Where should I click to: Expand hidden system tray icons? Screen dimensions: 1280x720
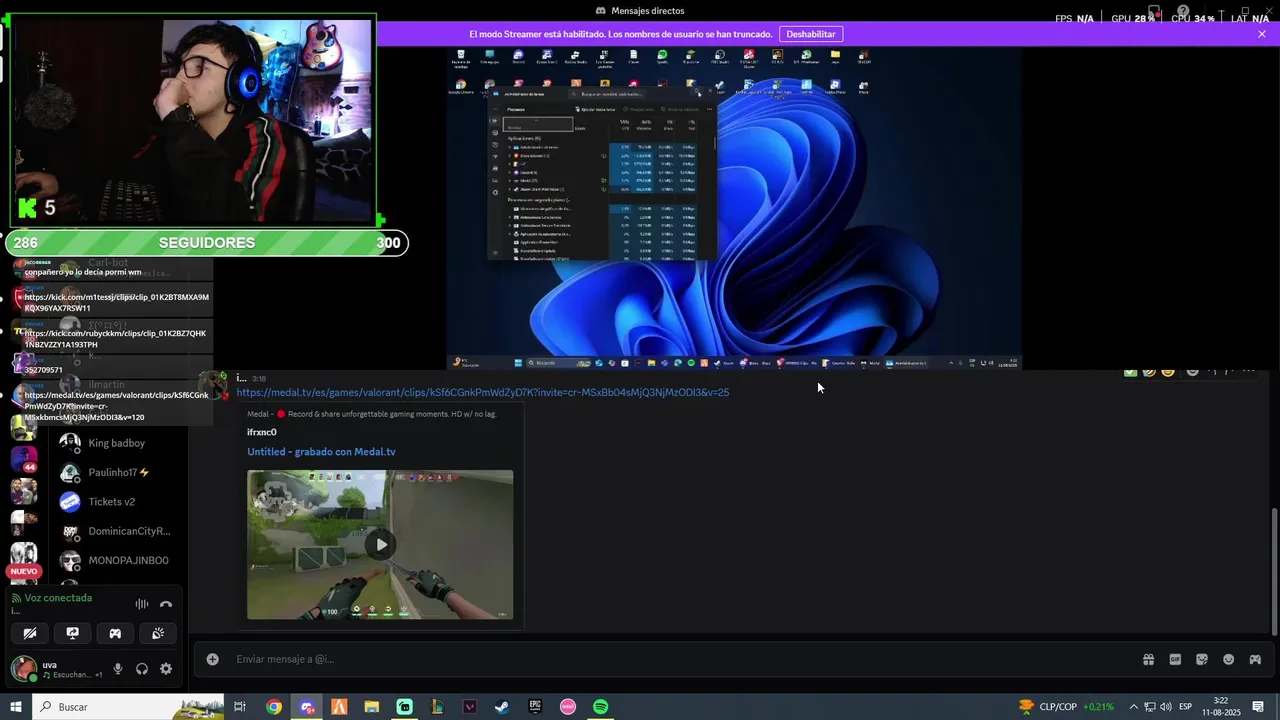pyautogui.click(x=1133, y=707)
